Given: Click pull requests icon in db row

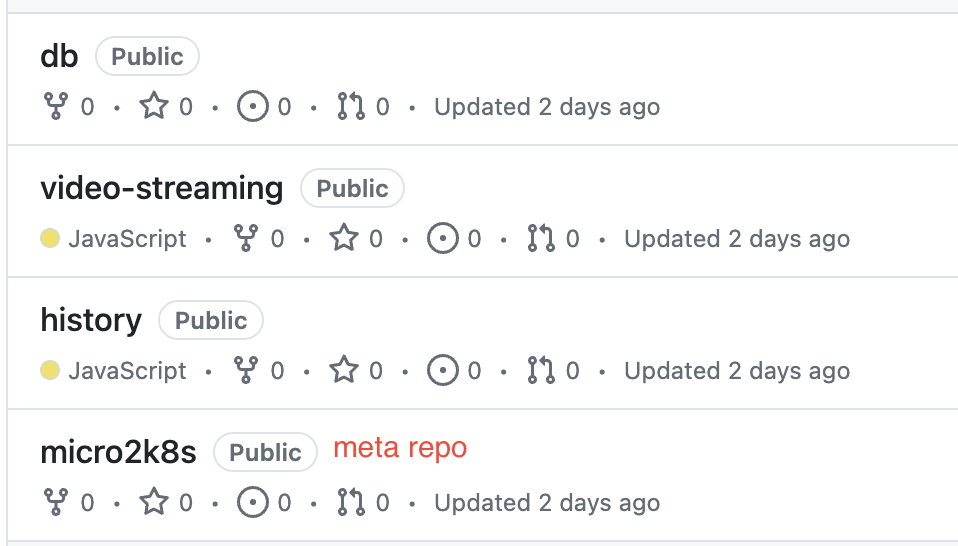Looking at the screenshot, I should tap(351, 106).
